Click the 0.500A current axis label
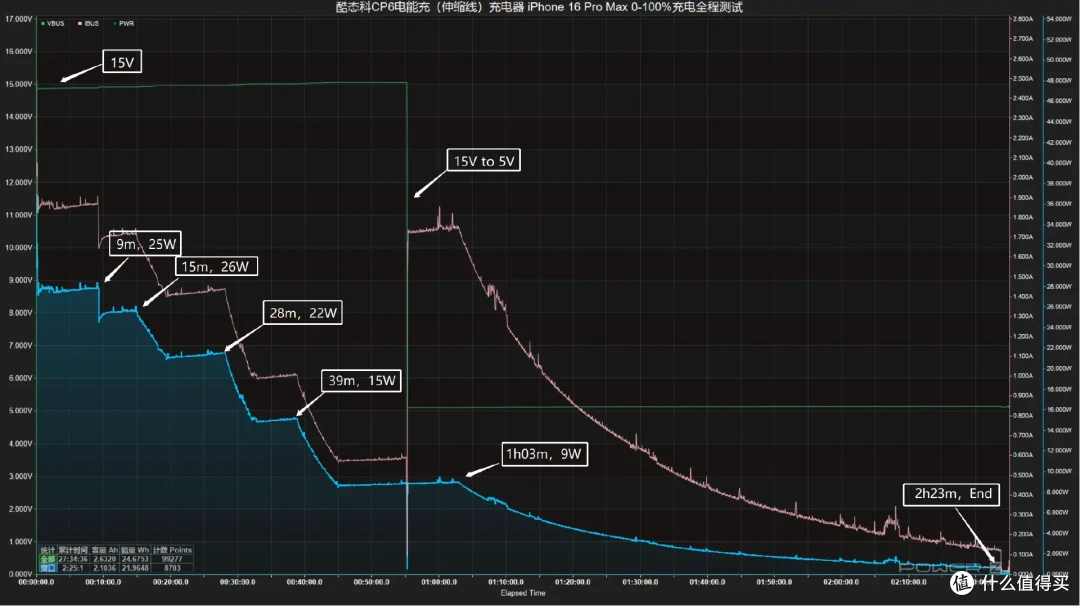1080x606 pixels. pos(1023,475)
